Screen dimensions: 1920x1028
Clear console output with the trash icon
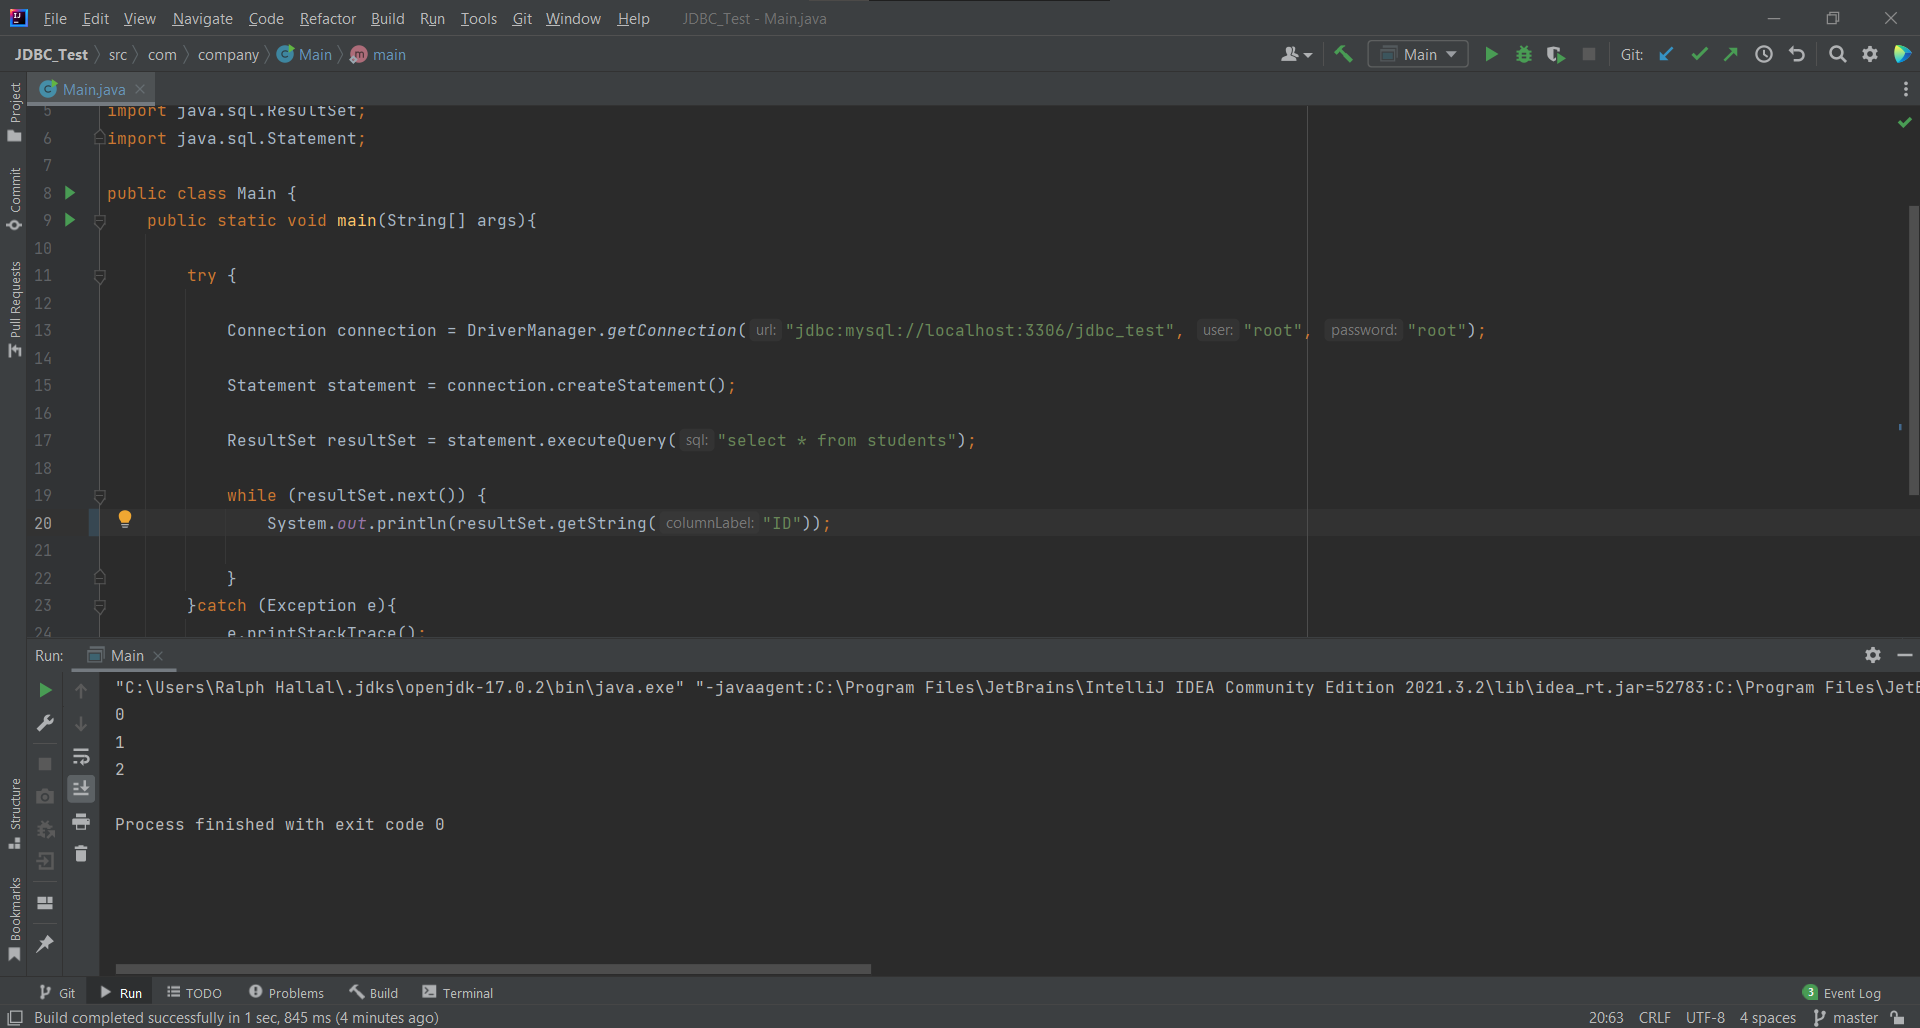click(x=81, y=854)
